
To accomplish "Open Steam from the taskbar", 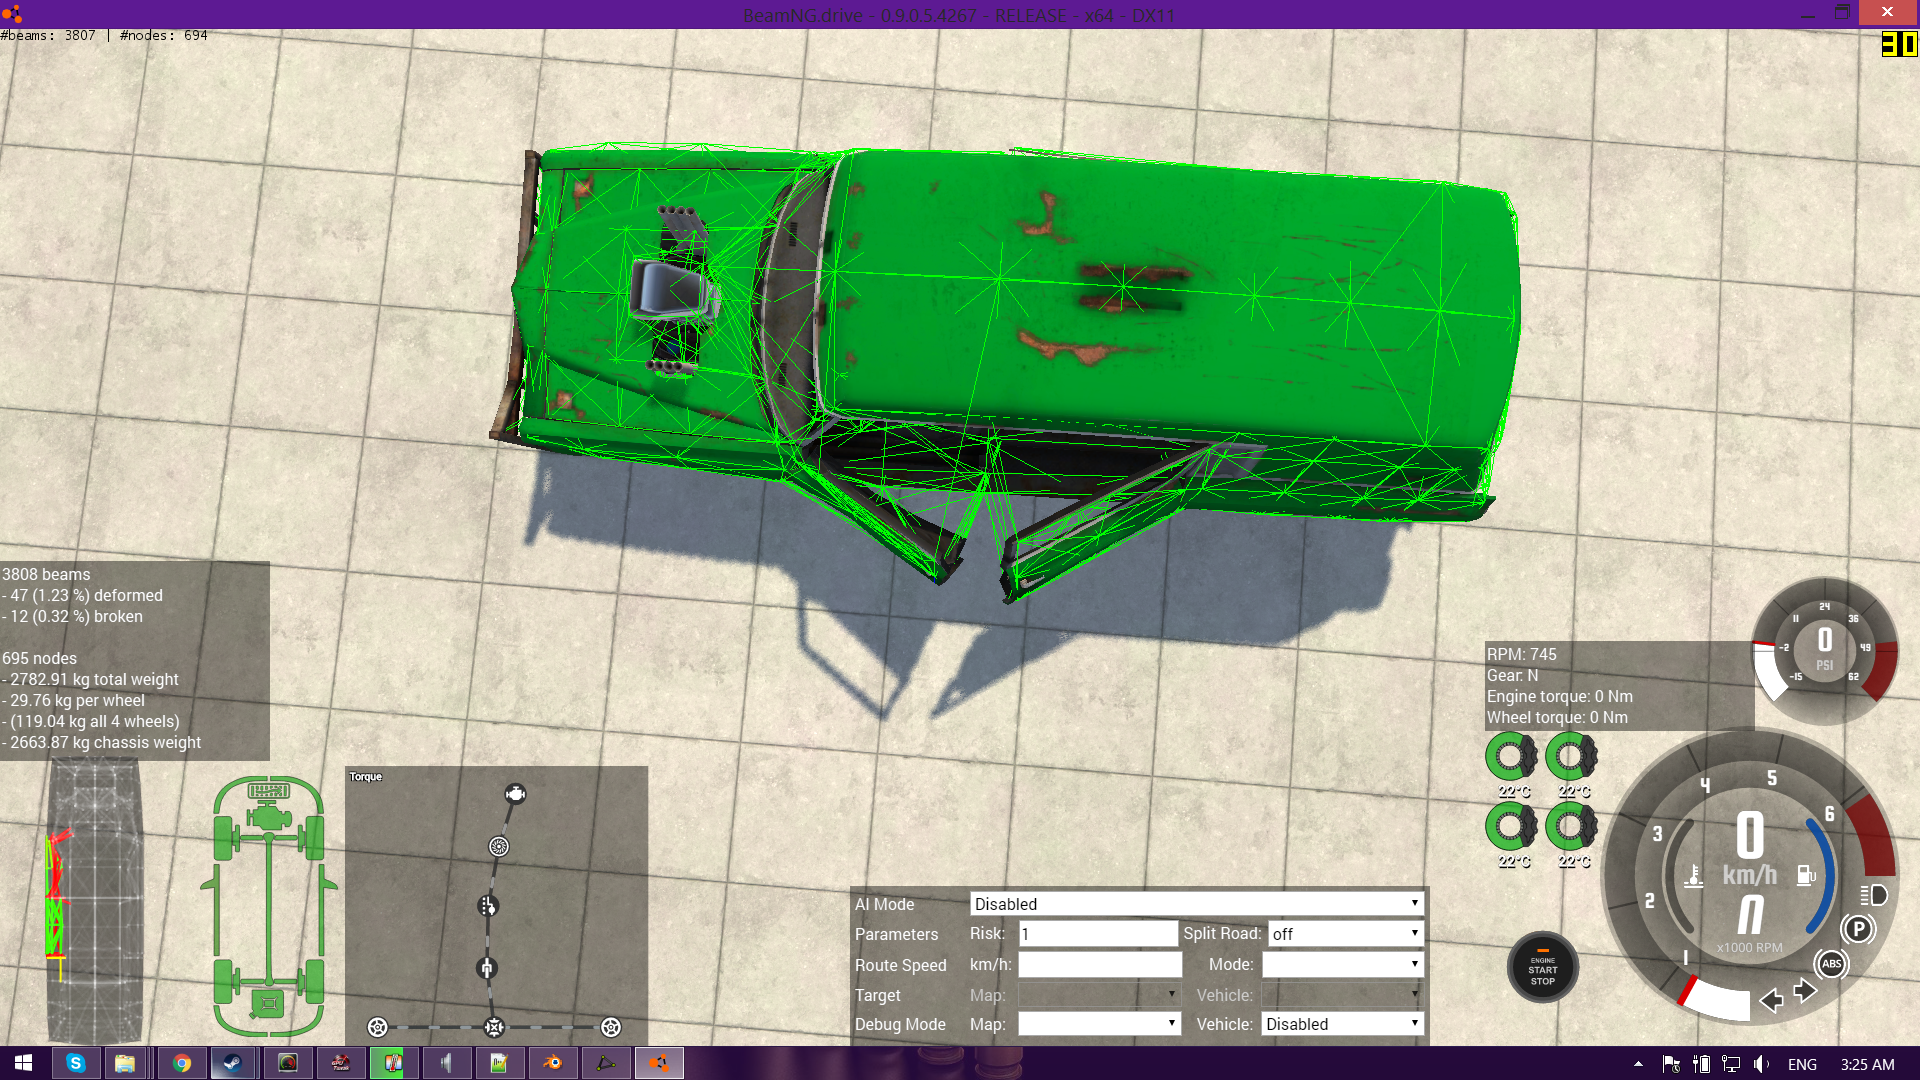I will (x=232, y=1063).
